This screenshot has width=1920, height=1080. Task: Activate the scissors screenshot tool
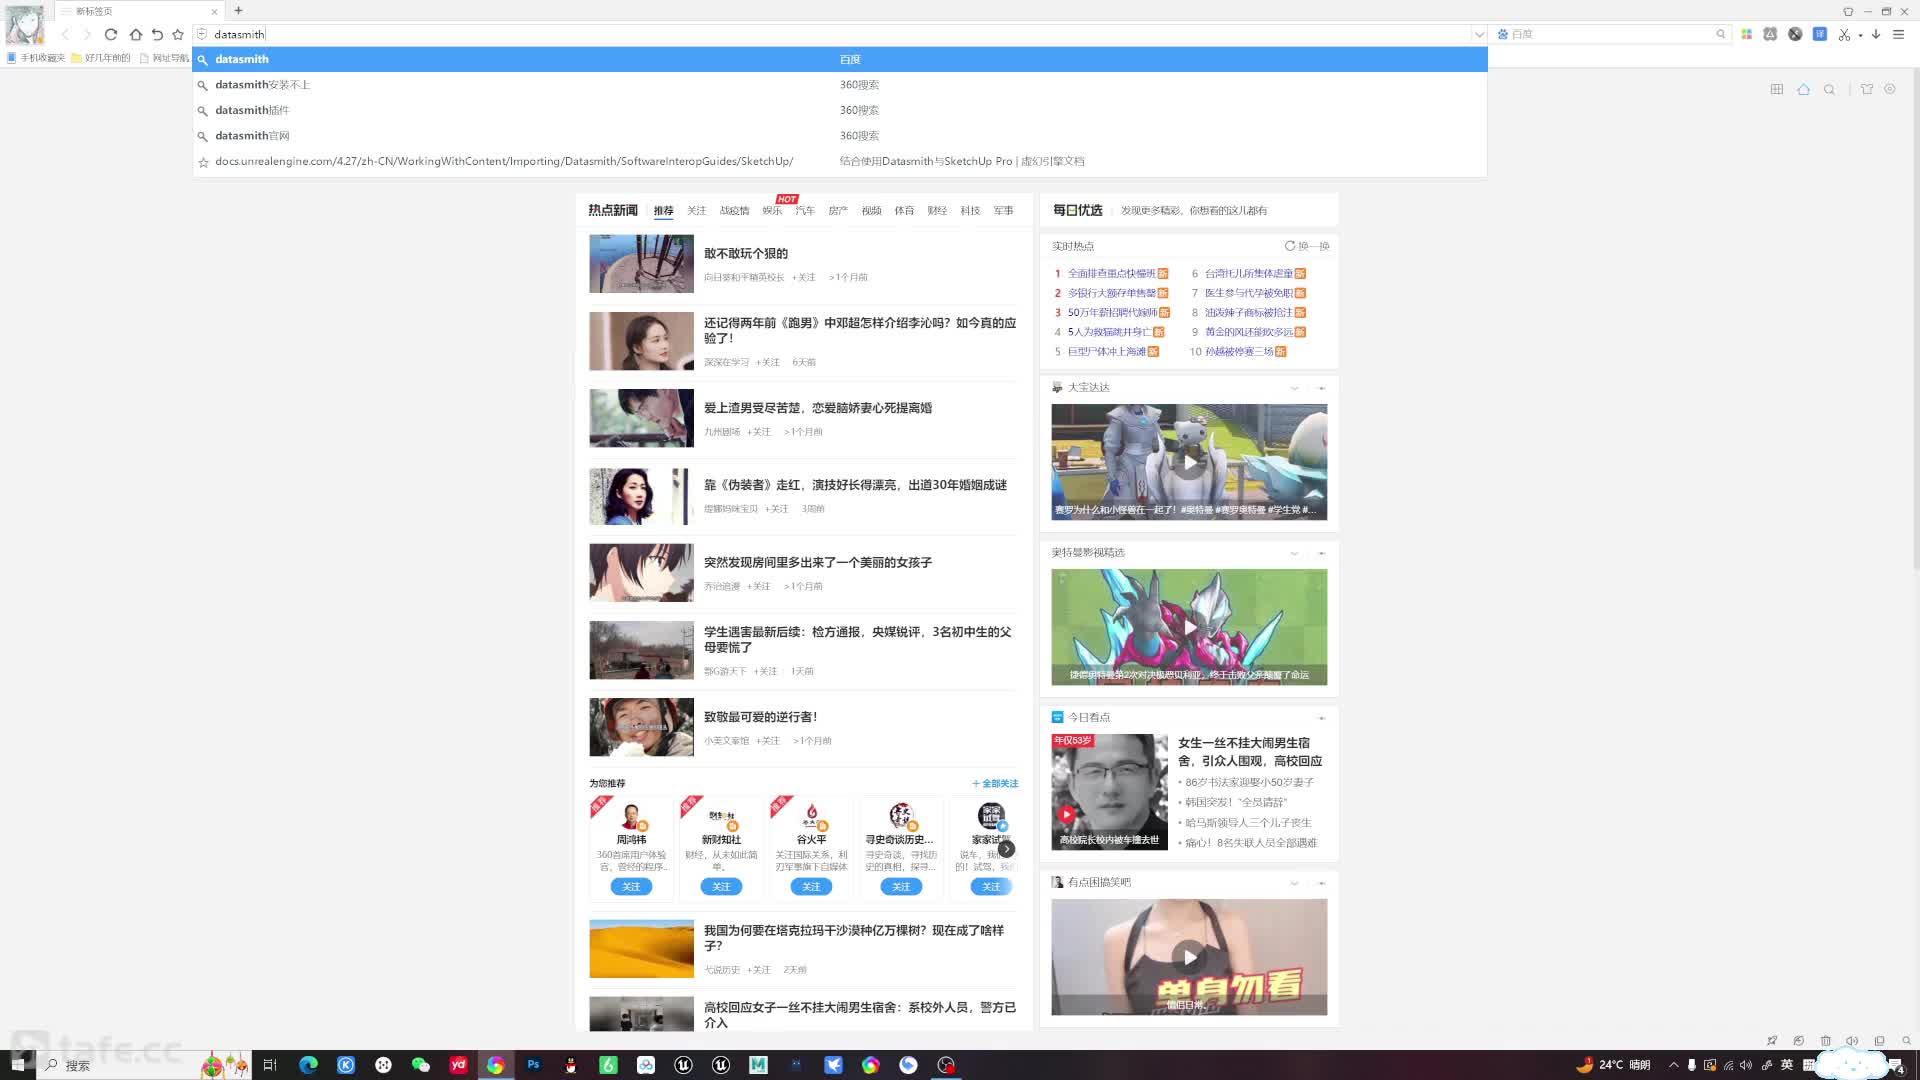pos(1844,34)
